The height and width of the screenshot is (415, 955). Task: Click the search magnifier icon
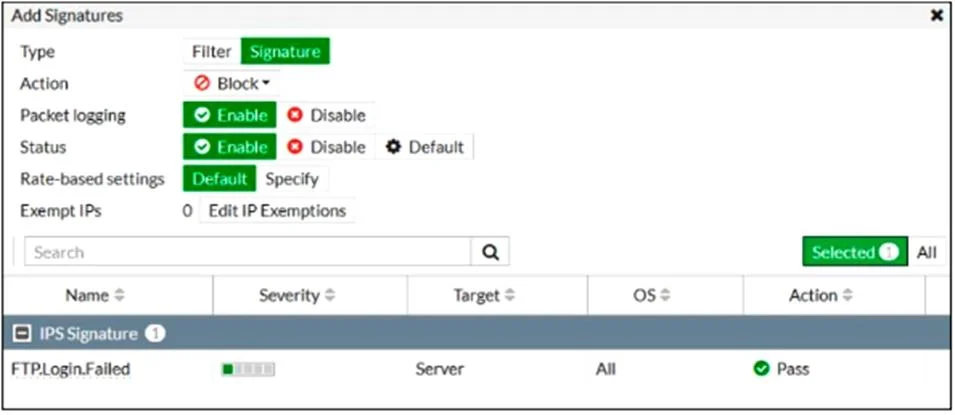click(490, 252)
